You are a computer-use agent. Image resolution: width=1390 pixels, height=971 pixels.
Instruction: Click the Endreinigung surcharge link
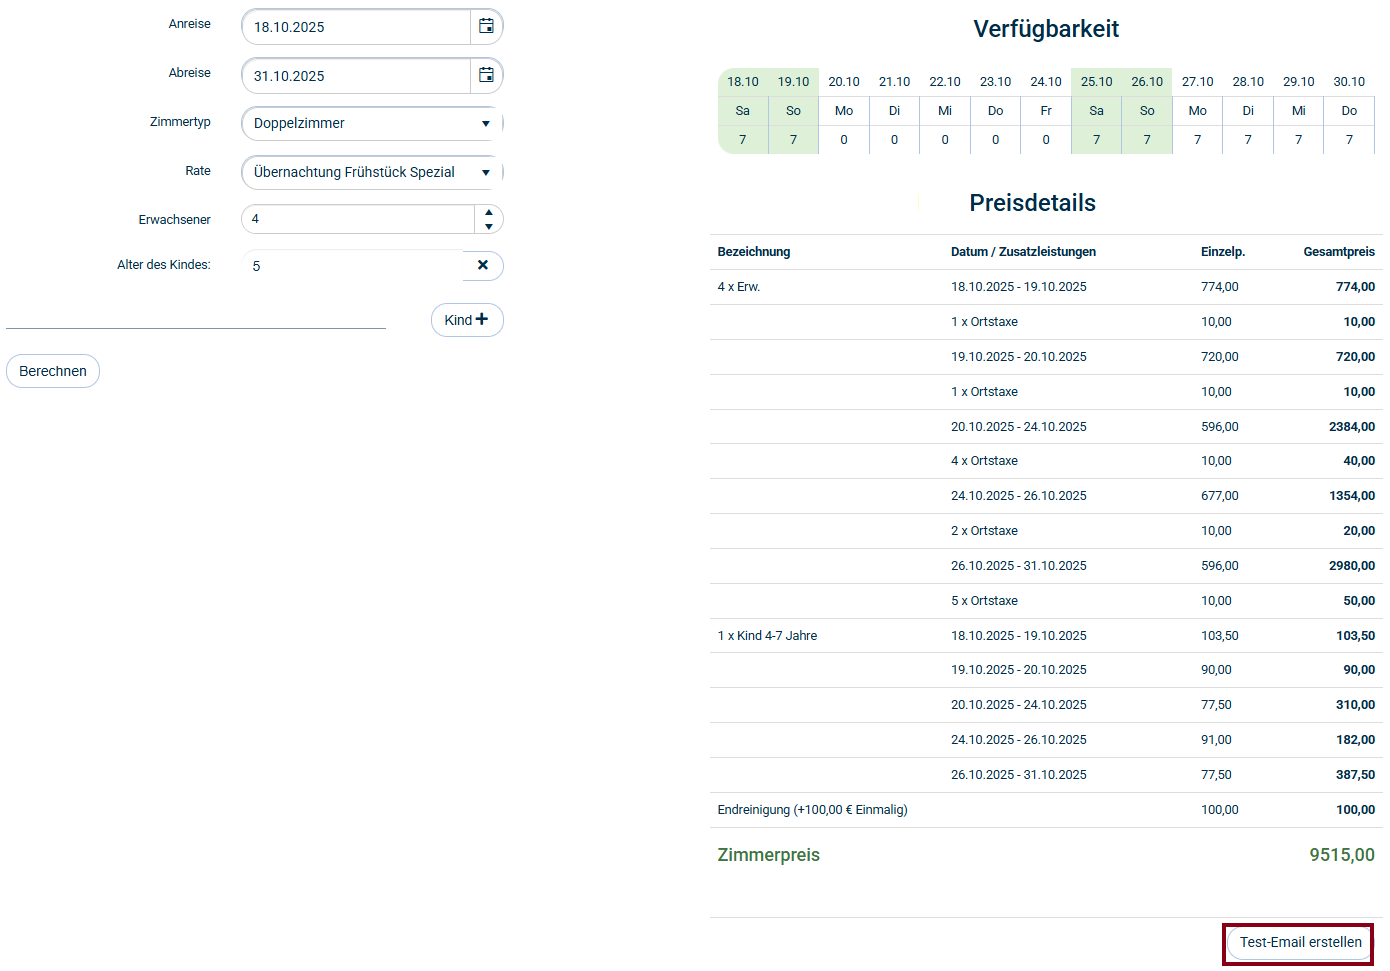[x=811, y=809]
